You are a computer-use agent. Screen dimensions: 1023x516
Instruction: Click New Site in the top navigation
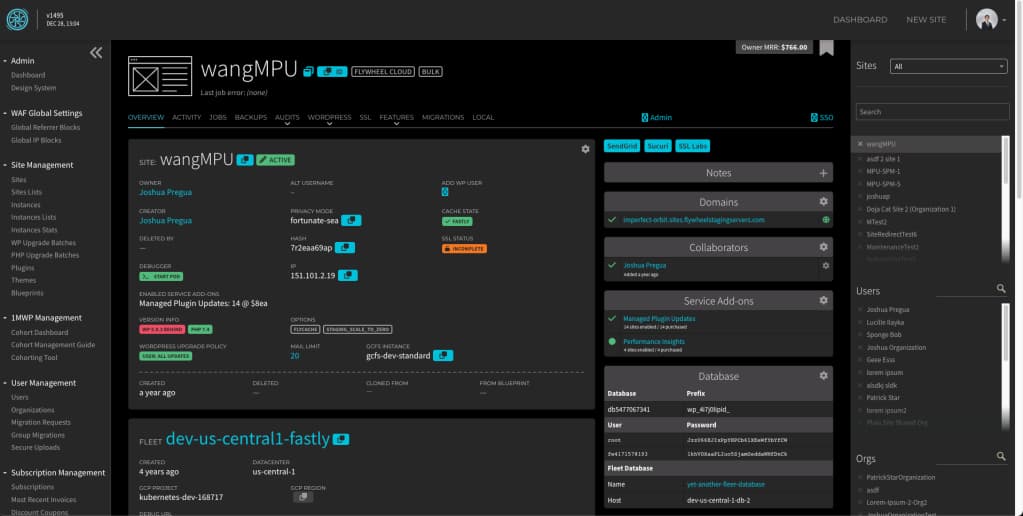coord(926,20)
